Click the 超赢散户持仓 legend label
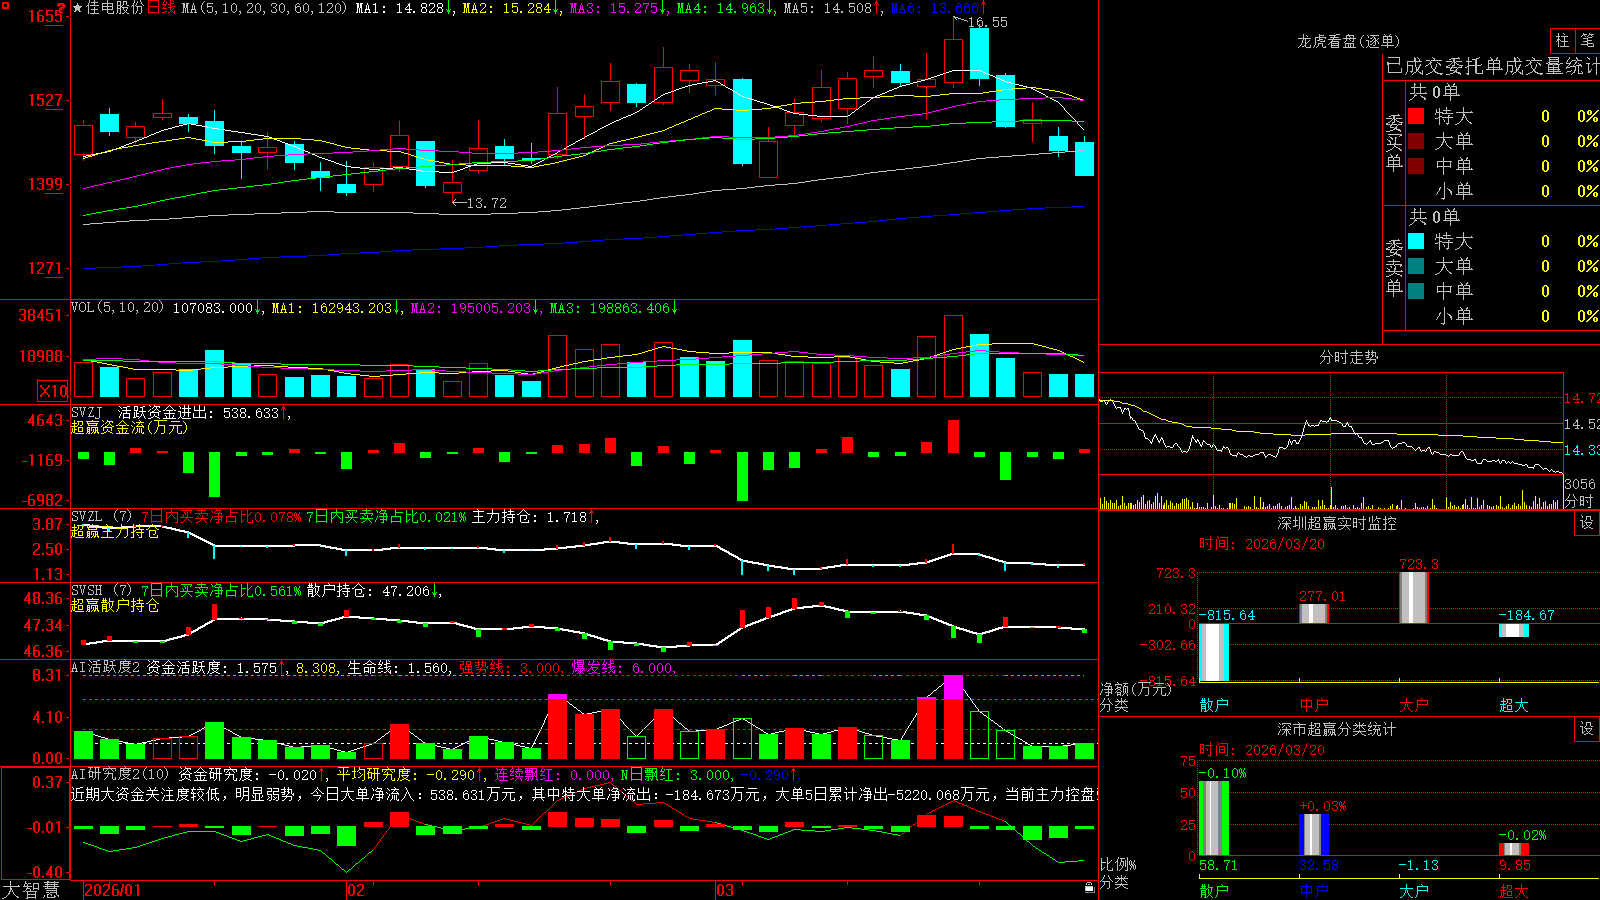This screenshot has height=900, width=1600. click(x=115, y=606)
